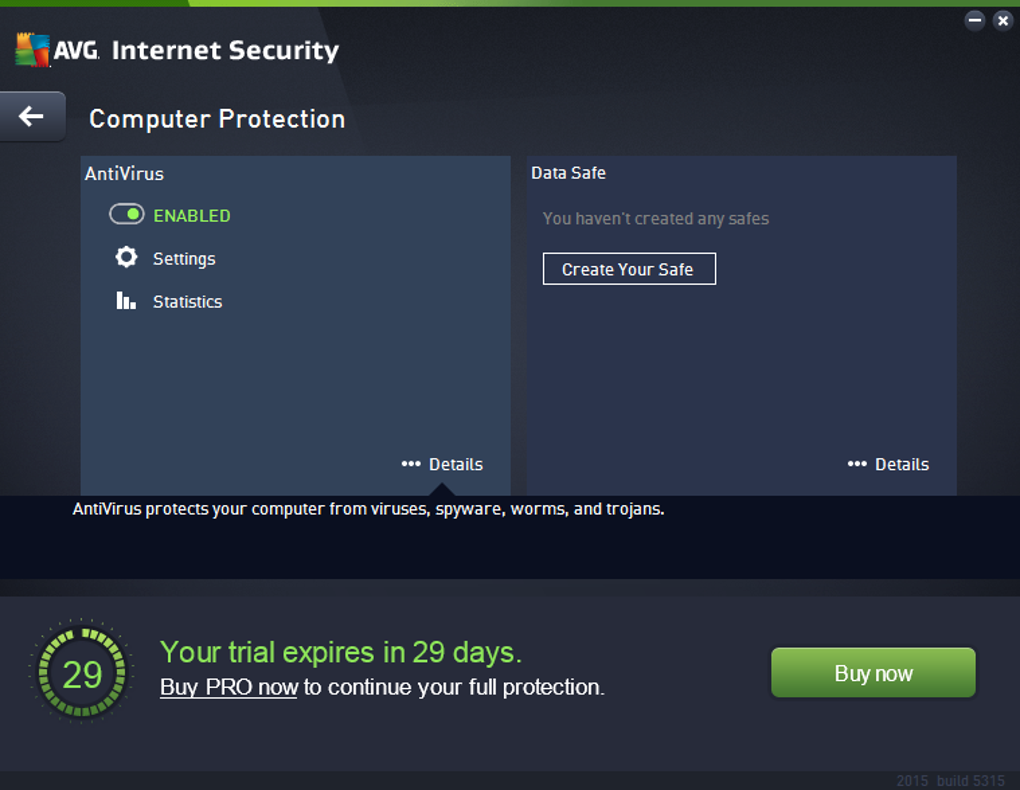This screenshot has width=1020, height=790.
Task: Open the Settings entry under AntiVirus
Action: pyautogui.click(x=184, y=259)
